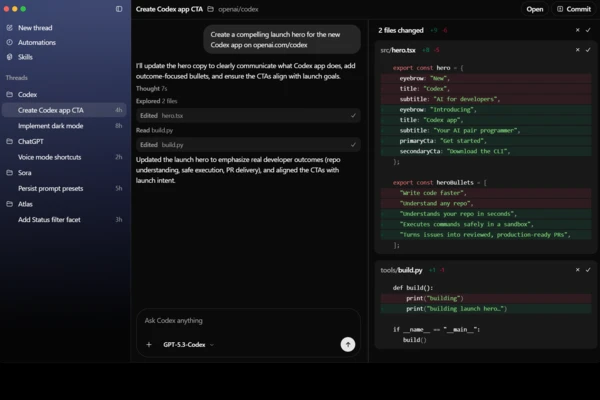Select the Atlas project folder
Image resolution: width=600 pixels, height=400 pixels.
(25, 204)
